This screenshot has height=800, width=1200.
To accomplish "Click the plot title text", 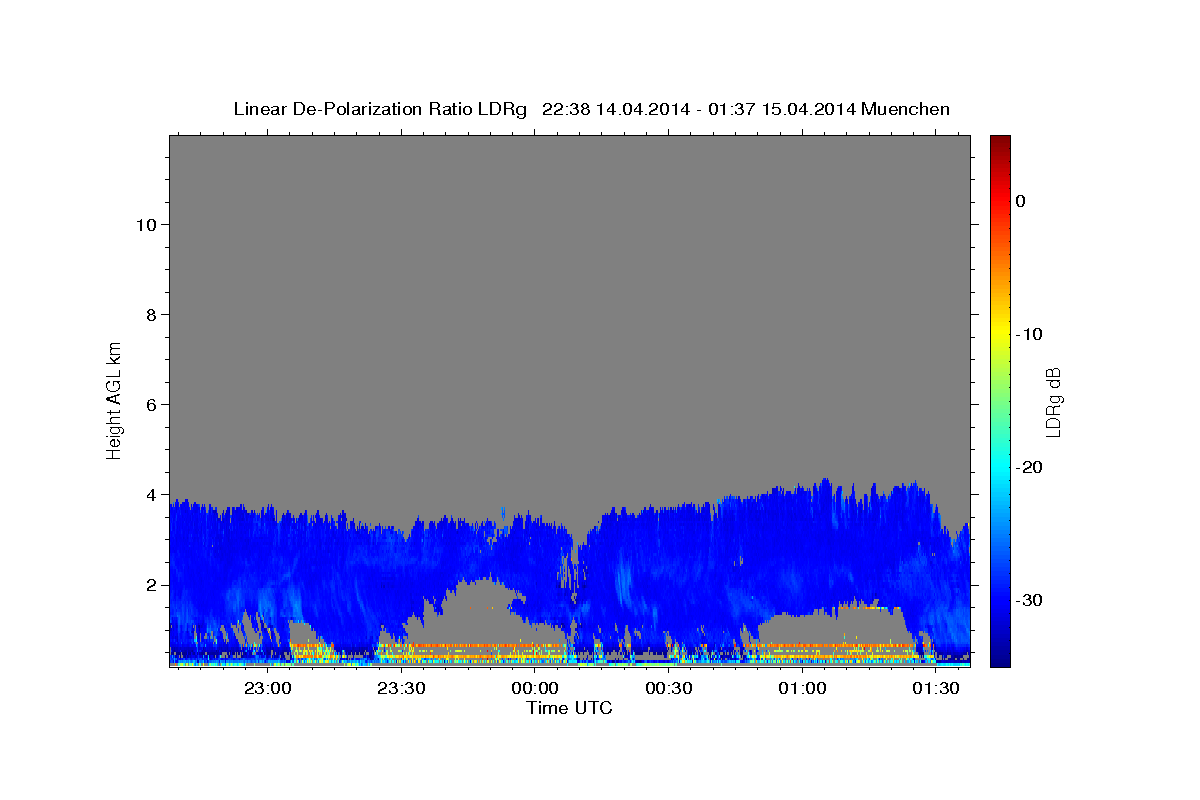I will point(591,109).
